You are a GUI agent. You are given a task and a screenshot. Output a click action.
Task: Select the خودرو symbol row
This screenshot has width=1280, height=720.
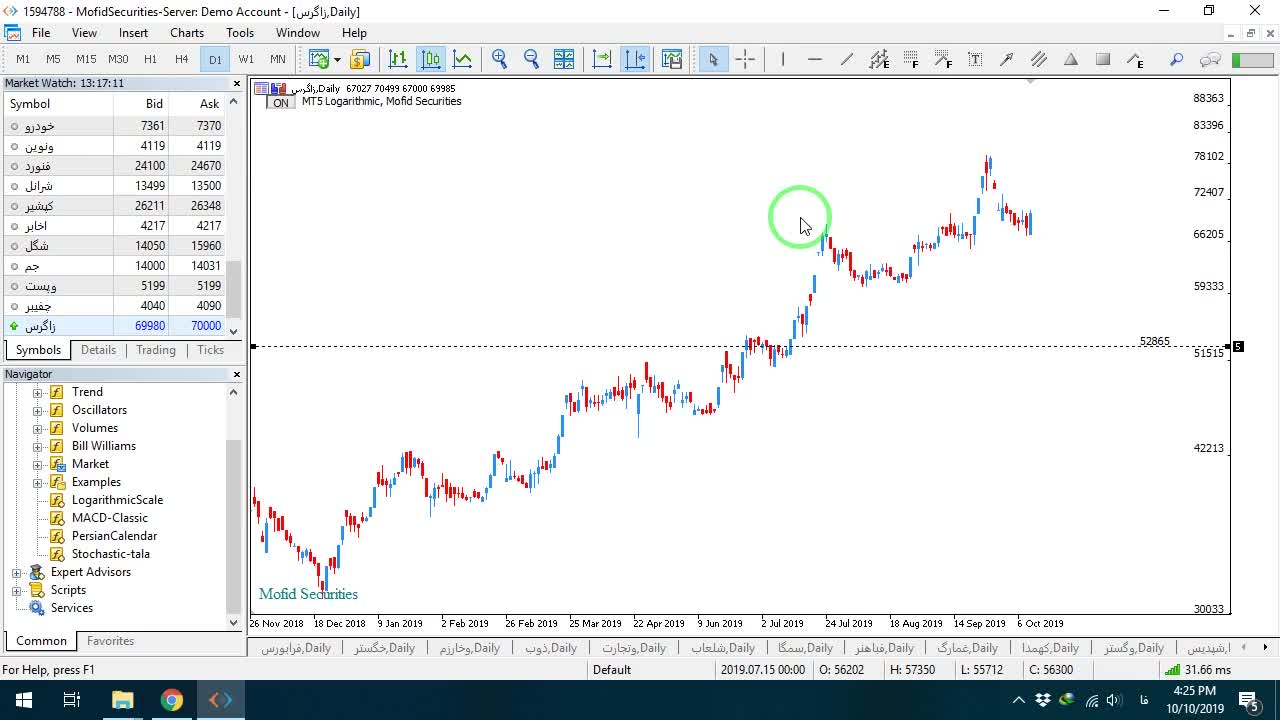pyautogui.click(x=118, y=126)
